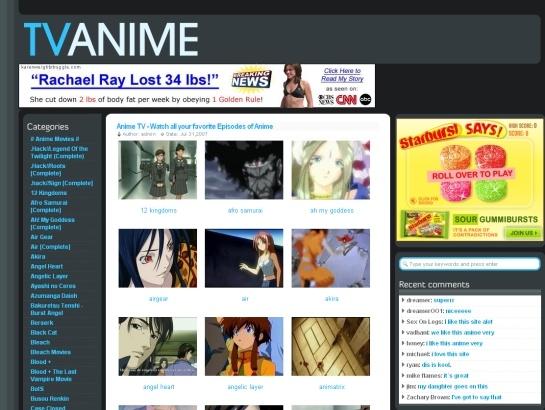Open the 'Ayashi no Ceres' category
The image size is (545, 410).
coord(53,286)
